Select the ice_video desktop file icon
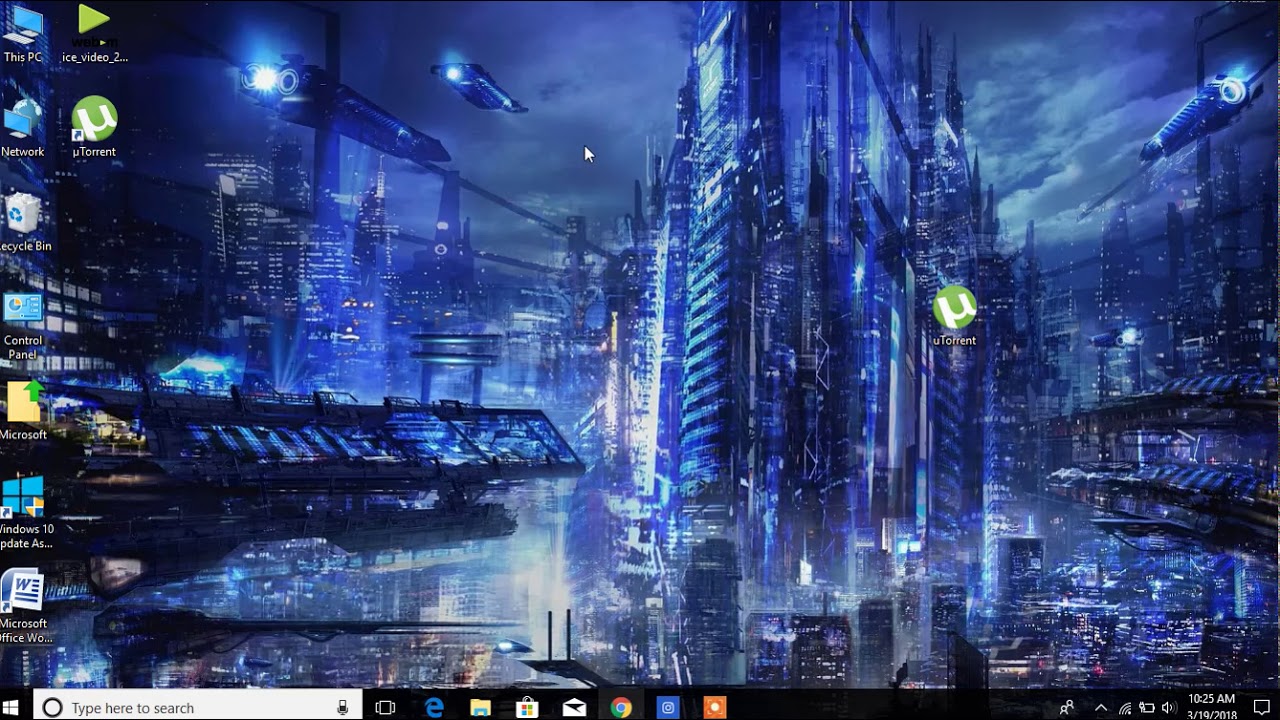Image resolution: width=1280 pixels, height=720 pixels. 94,34
